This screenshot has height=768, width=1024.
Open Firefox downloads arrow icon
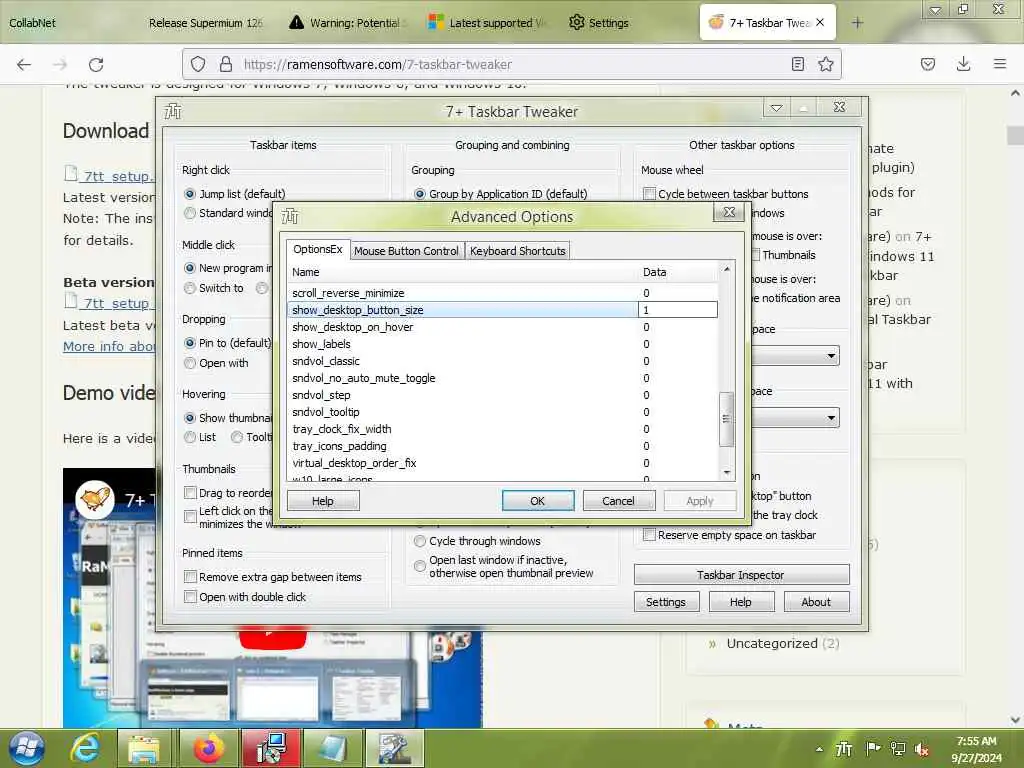click(x=963, y=64)
